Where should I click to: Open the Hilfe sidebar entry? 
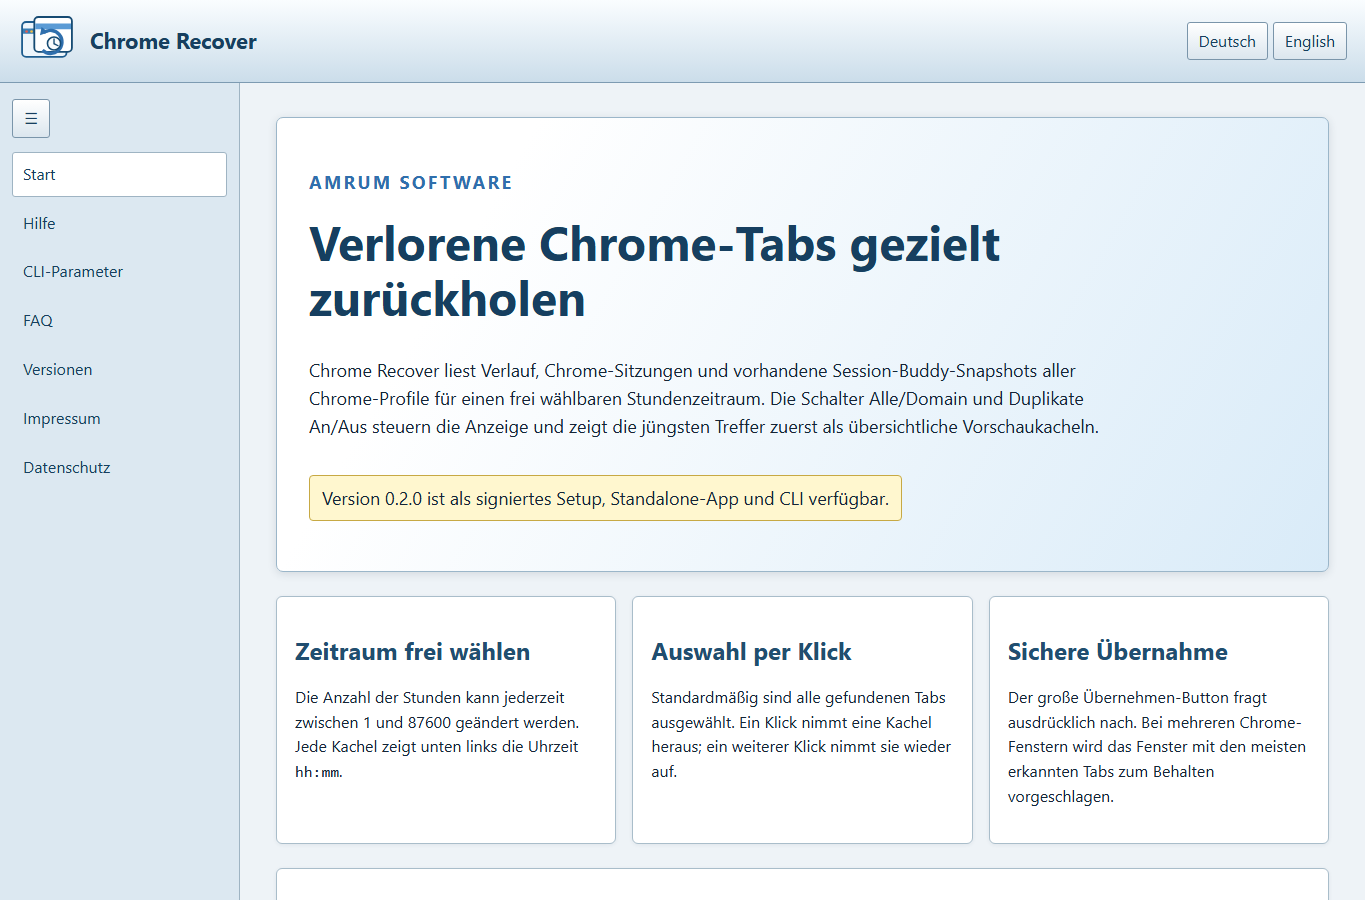pos(119,223)
